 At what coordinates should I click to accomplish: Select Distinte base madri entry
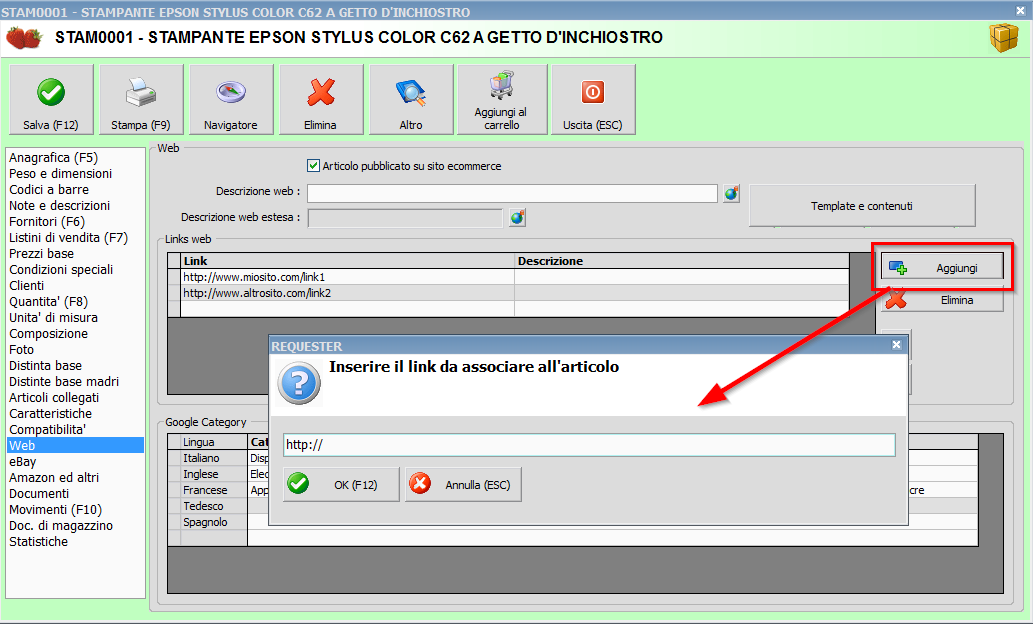click(x=64, y=382)
